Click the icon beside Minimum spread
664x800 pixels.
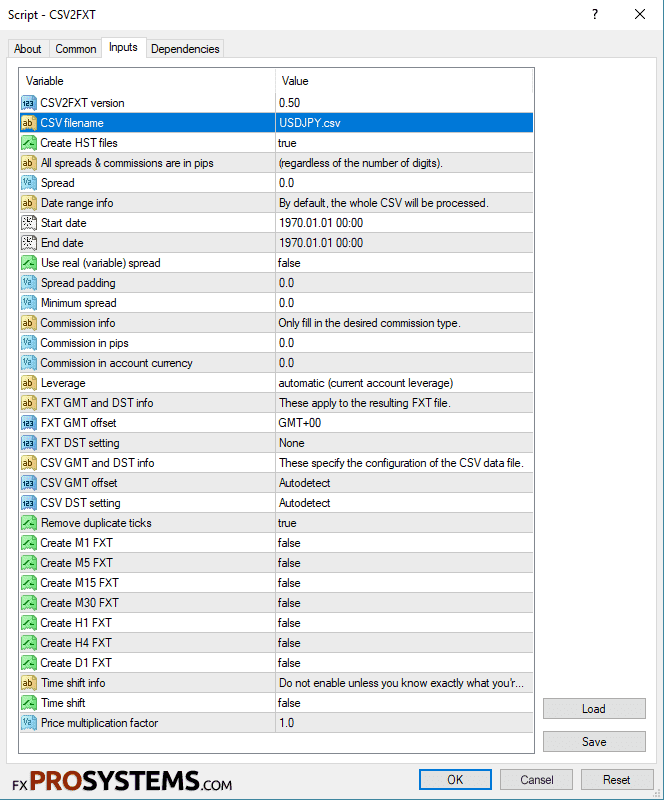[x=29, y=303]
